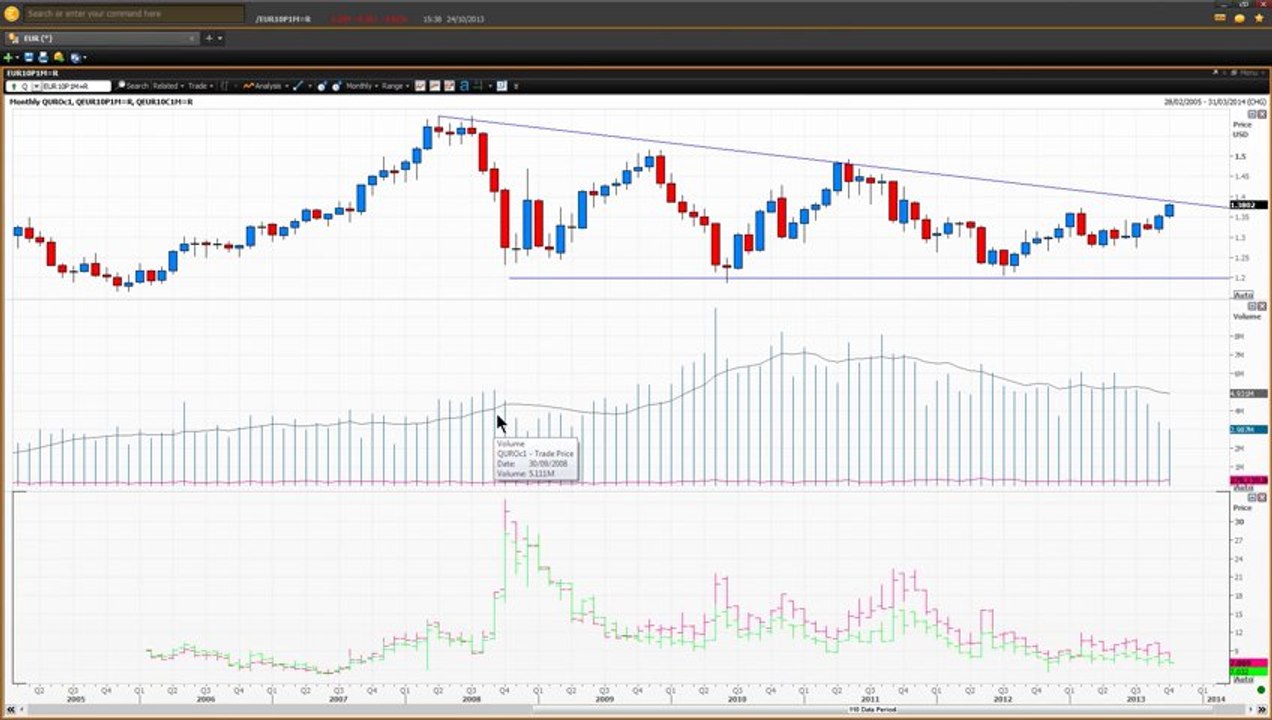The image size is (1272, 720).
Task: Click the horizontal scrollbar below the chart
Action: click(636, 709)
